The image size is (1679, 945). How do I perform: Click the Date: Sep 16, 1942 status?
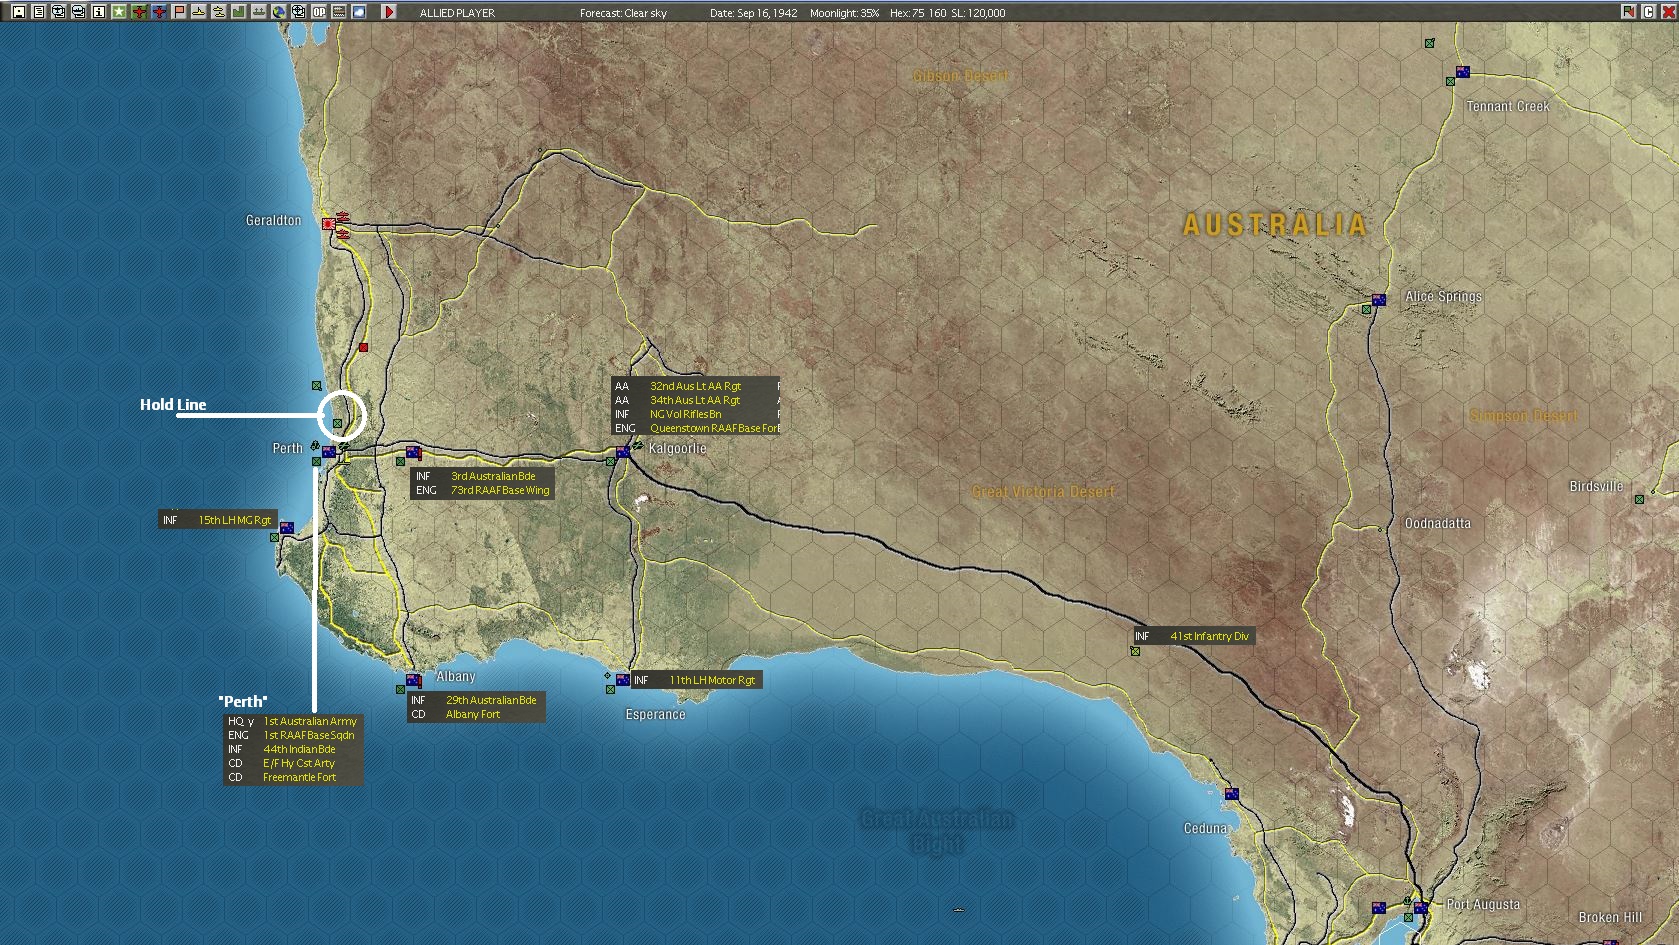coord(753,13)
